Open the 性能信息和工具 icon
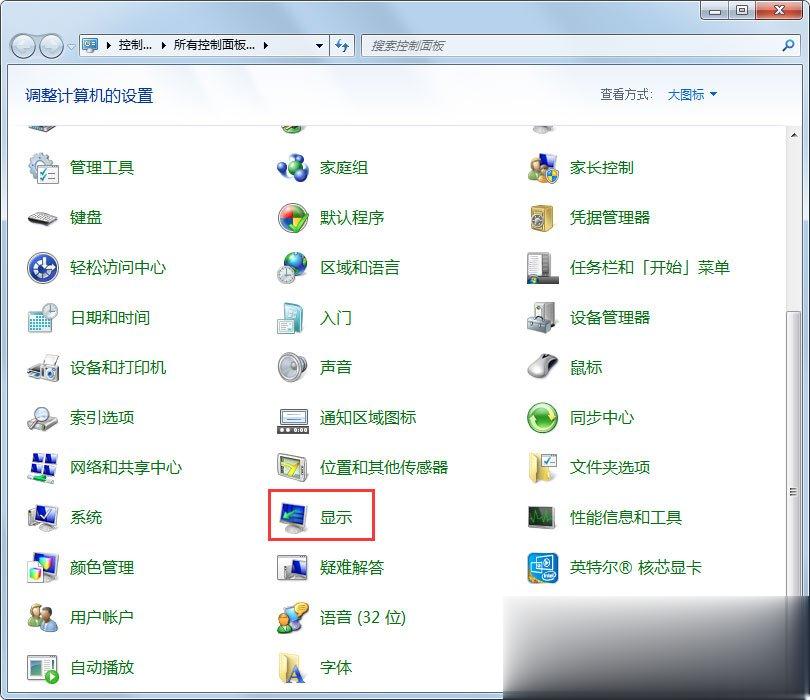This screenshot has width=810, height=700. click(542, 517)
